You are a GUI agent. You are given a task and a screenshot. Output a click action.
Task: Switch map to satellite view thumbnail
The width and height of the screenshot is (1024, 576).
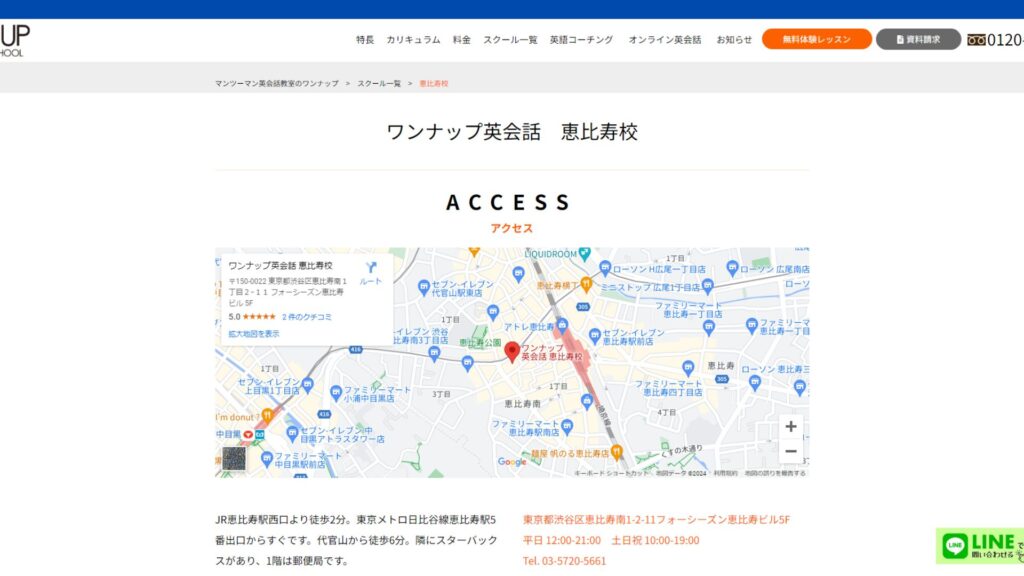[234, 458]
